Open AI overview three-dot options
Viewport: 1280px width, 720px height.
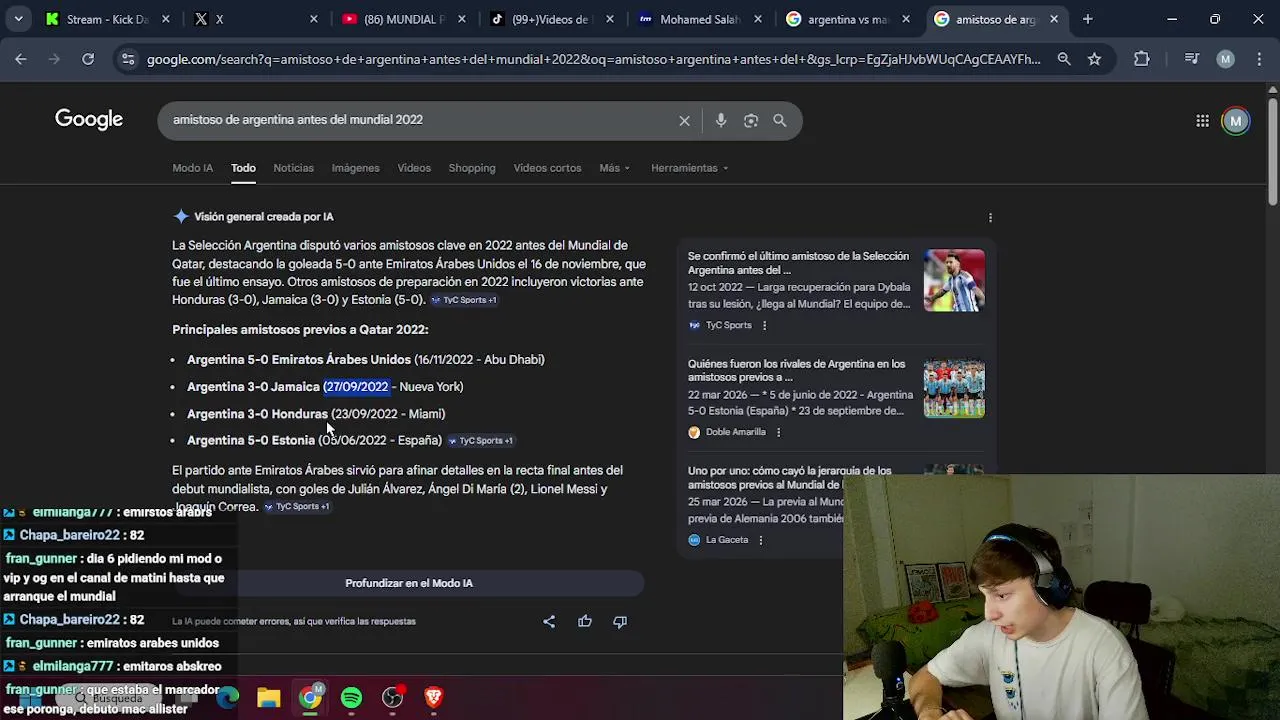[x=990, y=217]
